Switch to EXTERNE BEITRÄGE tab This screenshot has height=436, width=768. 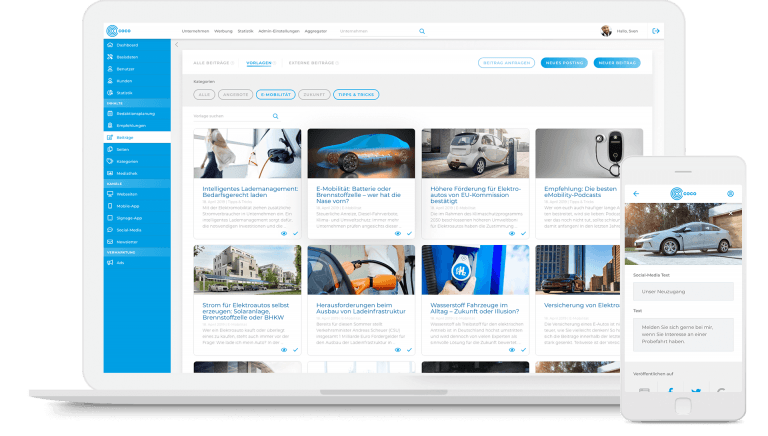pos(312,63)
